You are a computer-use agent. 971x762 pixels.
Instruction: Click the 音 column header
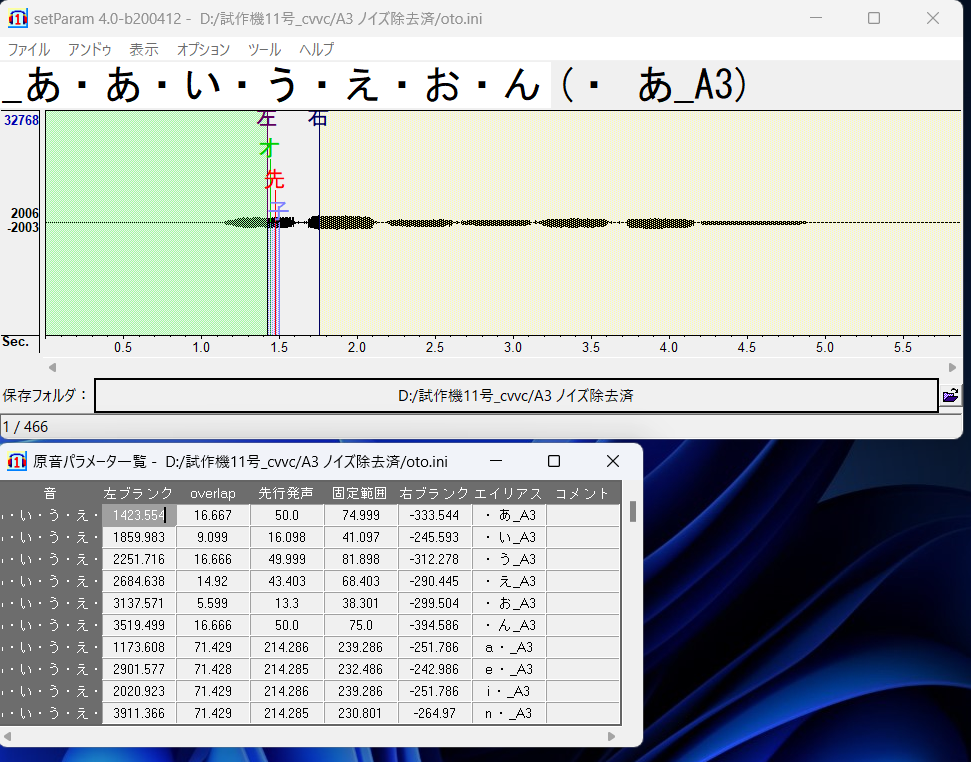[x=50, y=493]
